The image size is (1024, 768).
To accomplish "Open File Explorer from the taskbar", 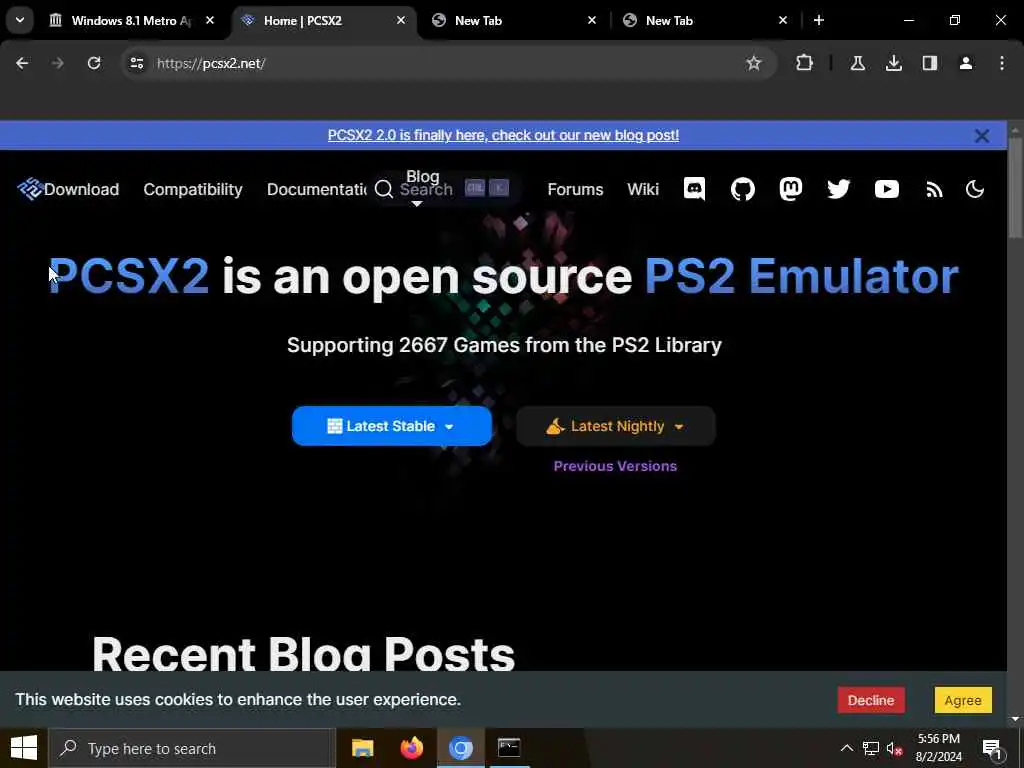I will [x=362, y=748].
